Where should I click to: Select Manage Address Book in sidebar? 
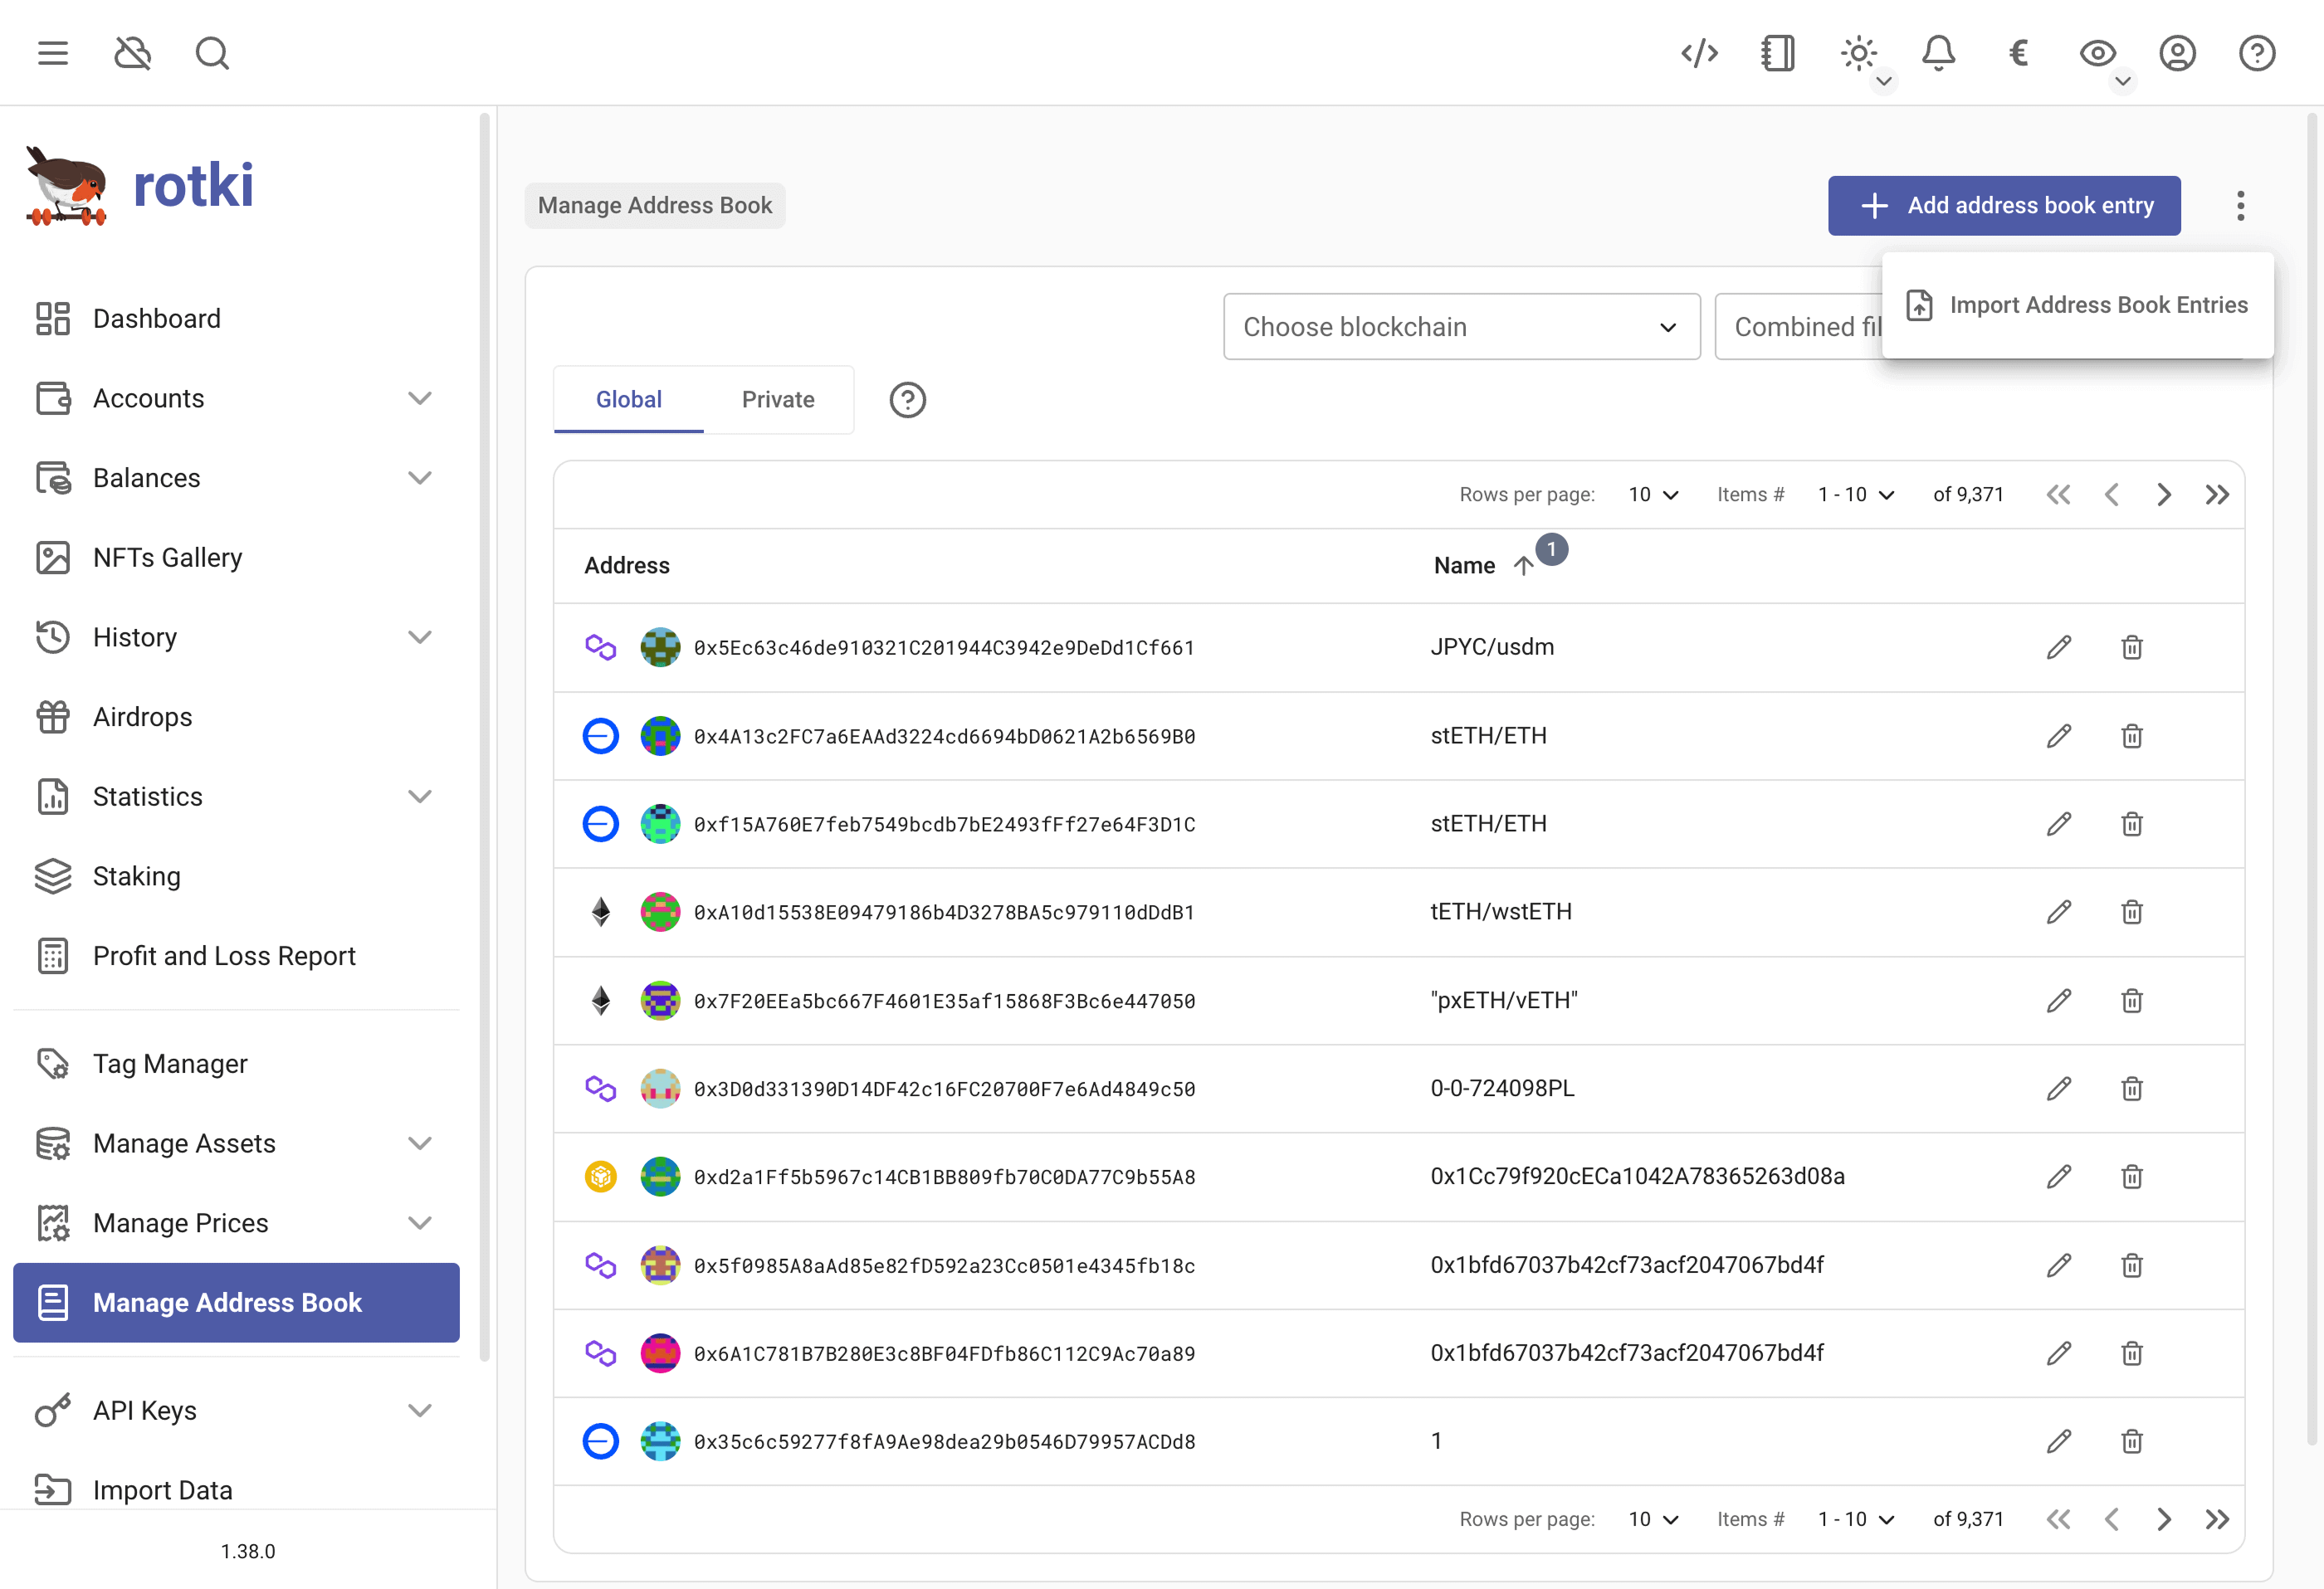pyautogui.click(x=236, y=1303)
